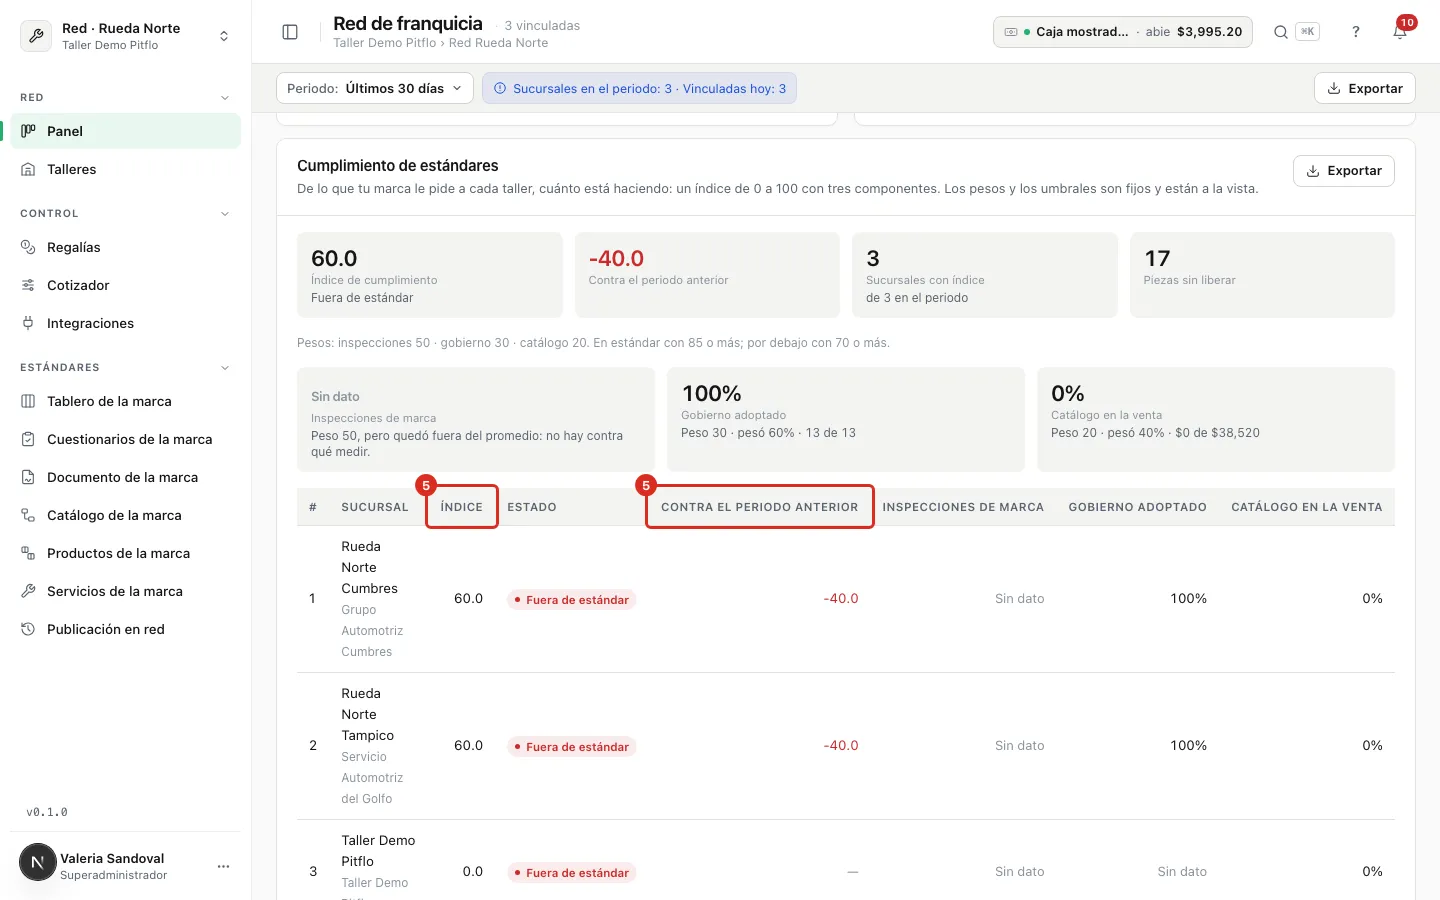Click the Publicación en red history icon

pos(28,629)
